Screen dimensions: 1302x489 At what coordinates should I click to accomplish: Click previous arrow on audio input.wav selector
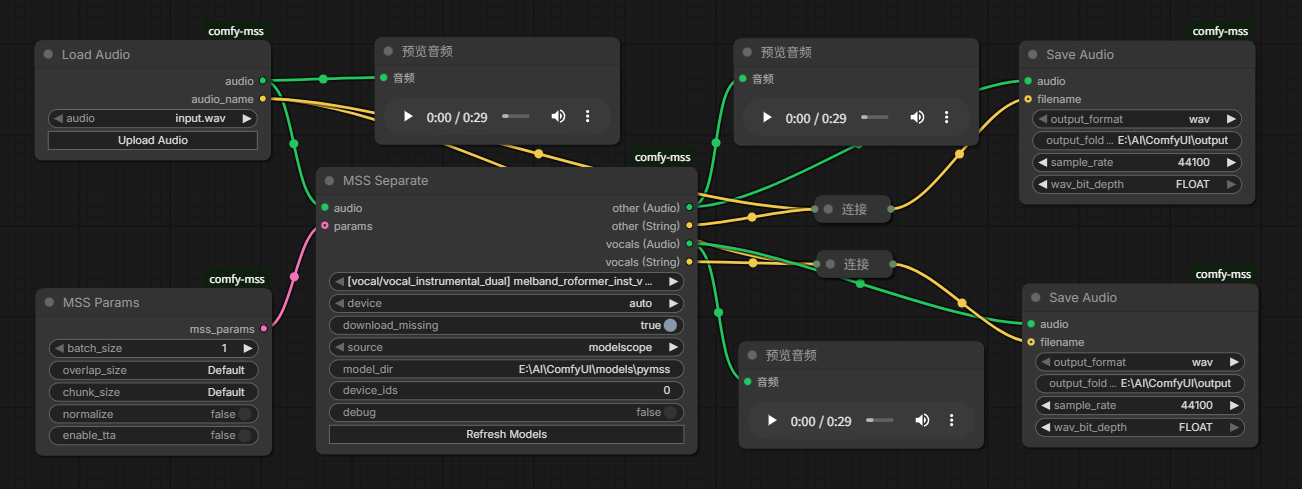58,118
